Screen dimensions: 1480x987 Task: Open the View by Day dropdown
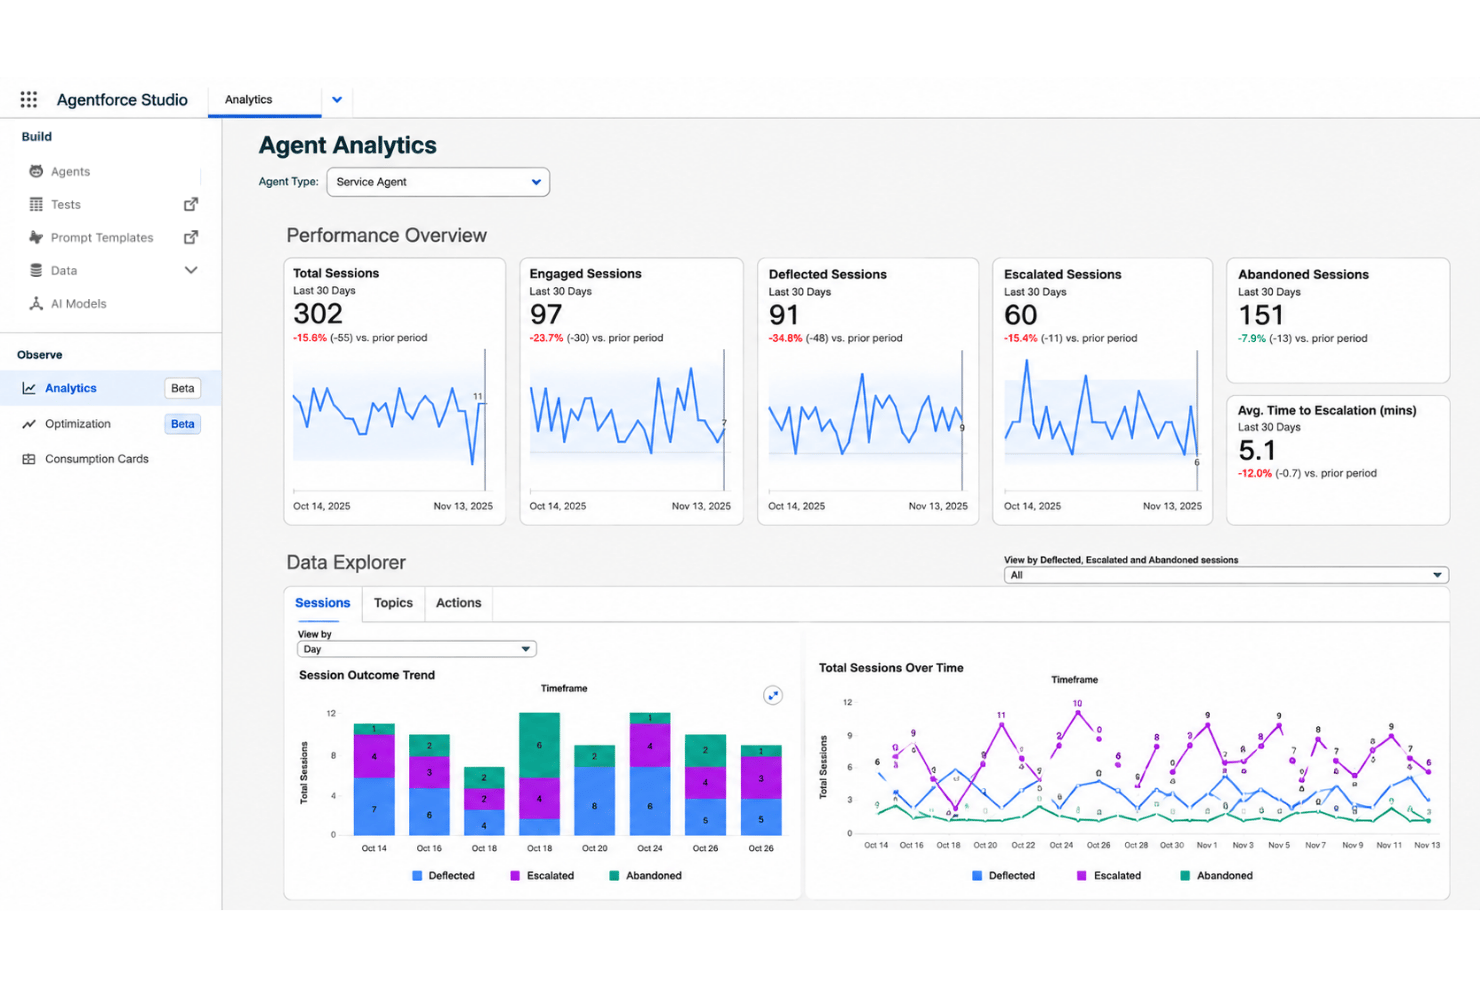(417, 649)
